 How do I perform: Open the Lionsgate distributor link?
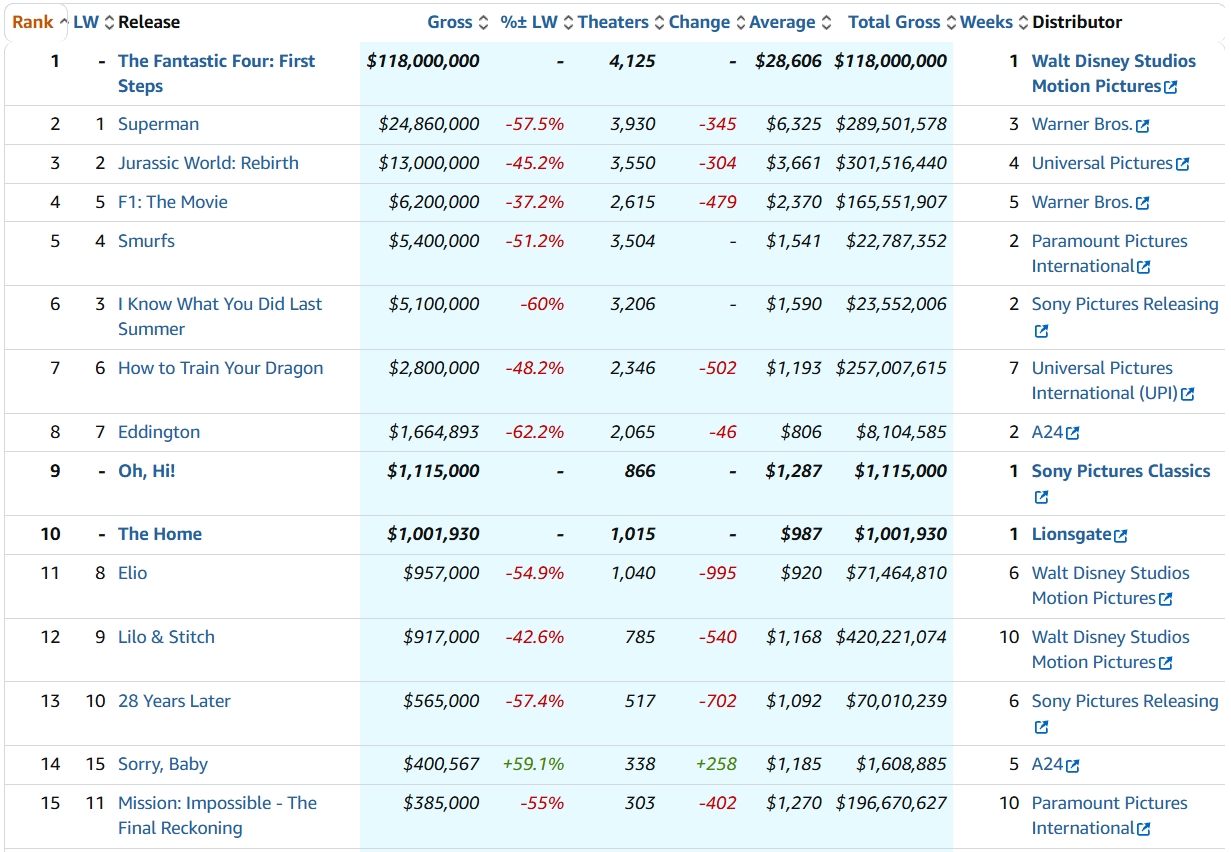click(x=1072, y=534)
